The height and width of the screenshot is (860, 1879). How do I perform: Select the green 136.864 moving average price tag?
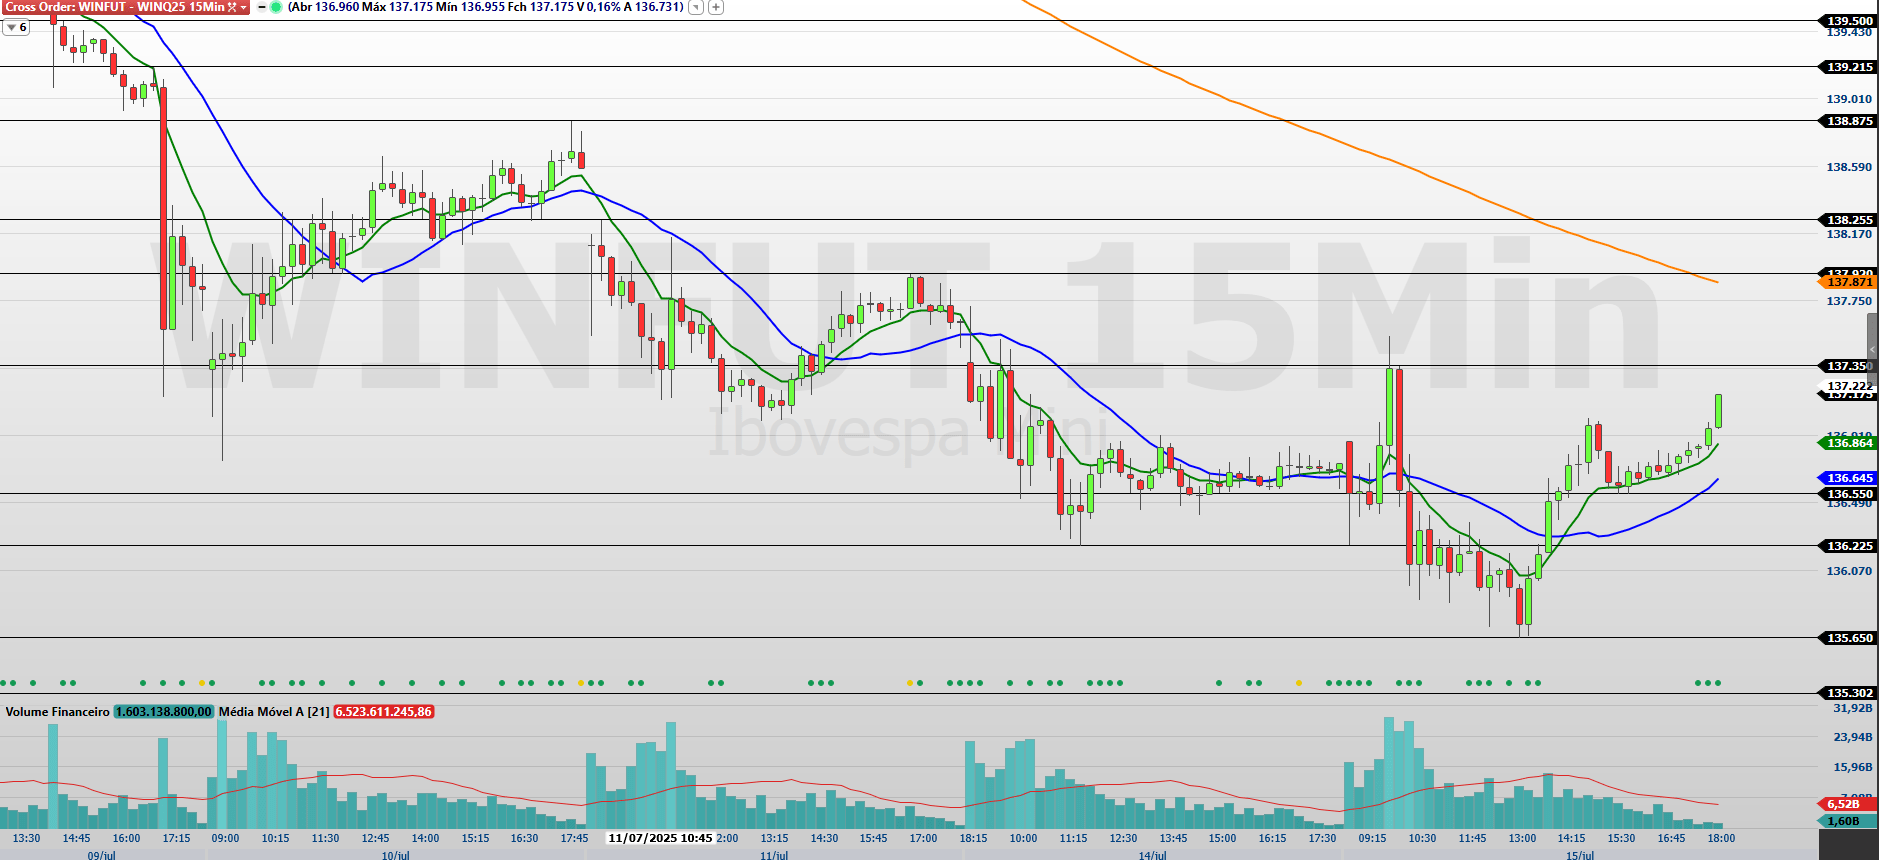click(1846, 443)
